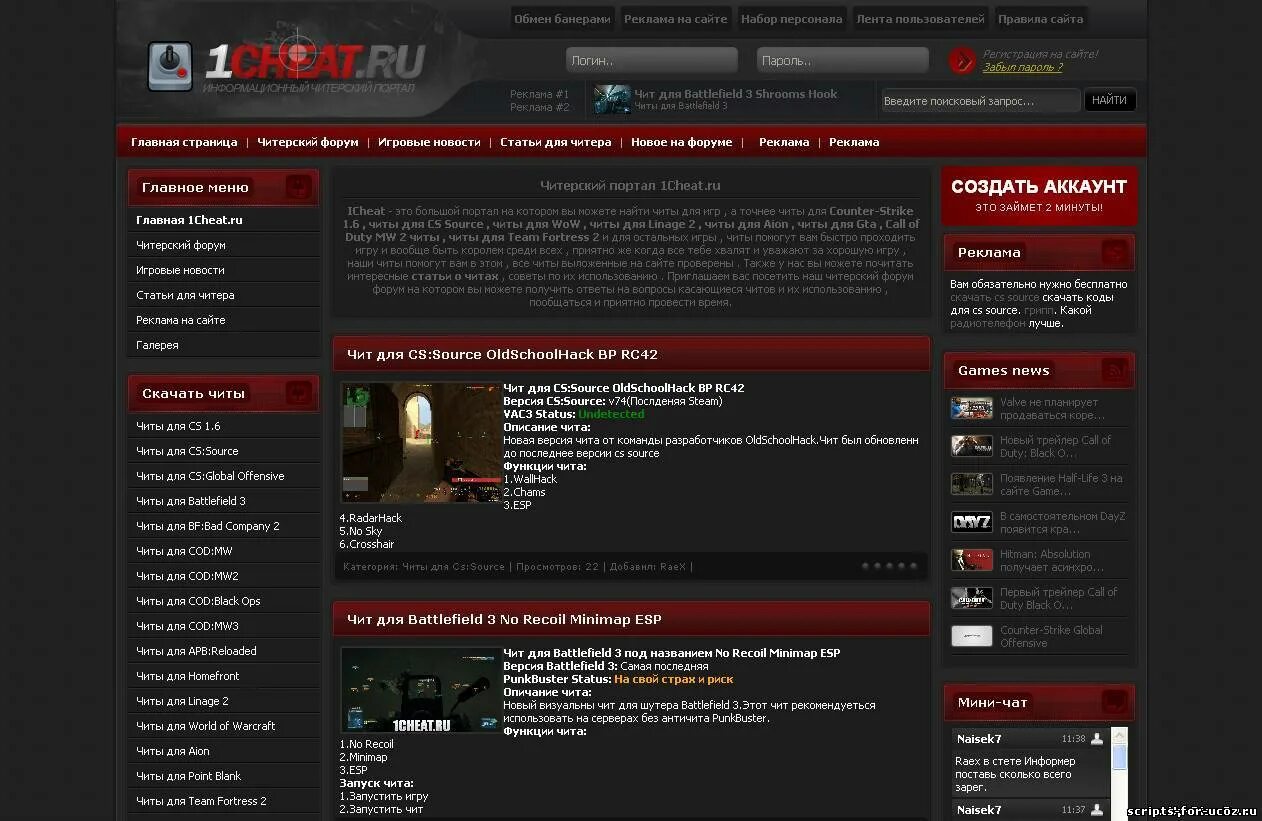Open Читы для Point Blank category
The height and width of the screenshot is (821, 1262).
tap(189, 776)
